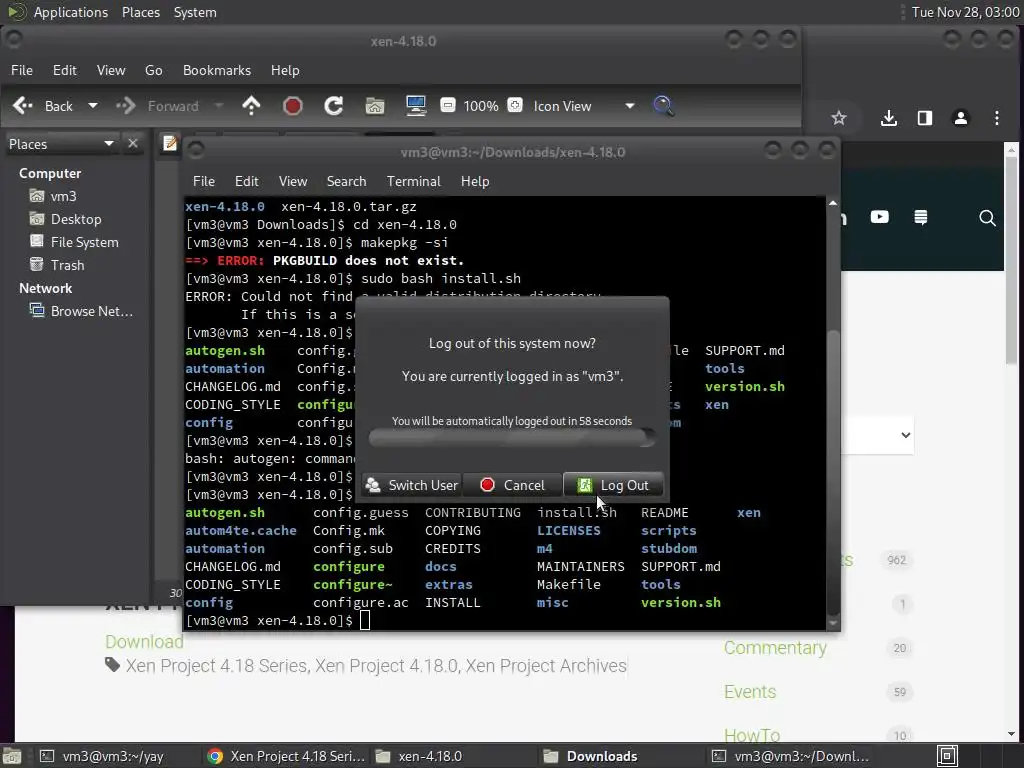The image size is (1024, 768).
Task: Open browser profile avatar icon
Action: coord(961,118)
